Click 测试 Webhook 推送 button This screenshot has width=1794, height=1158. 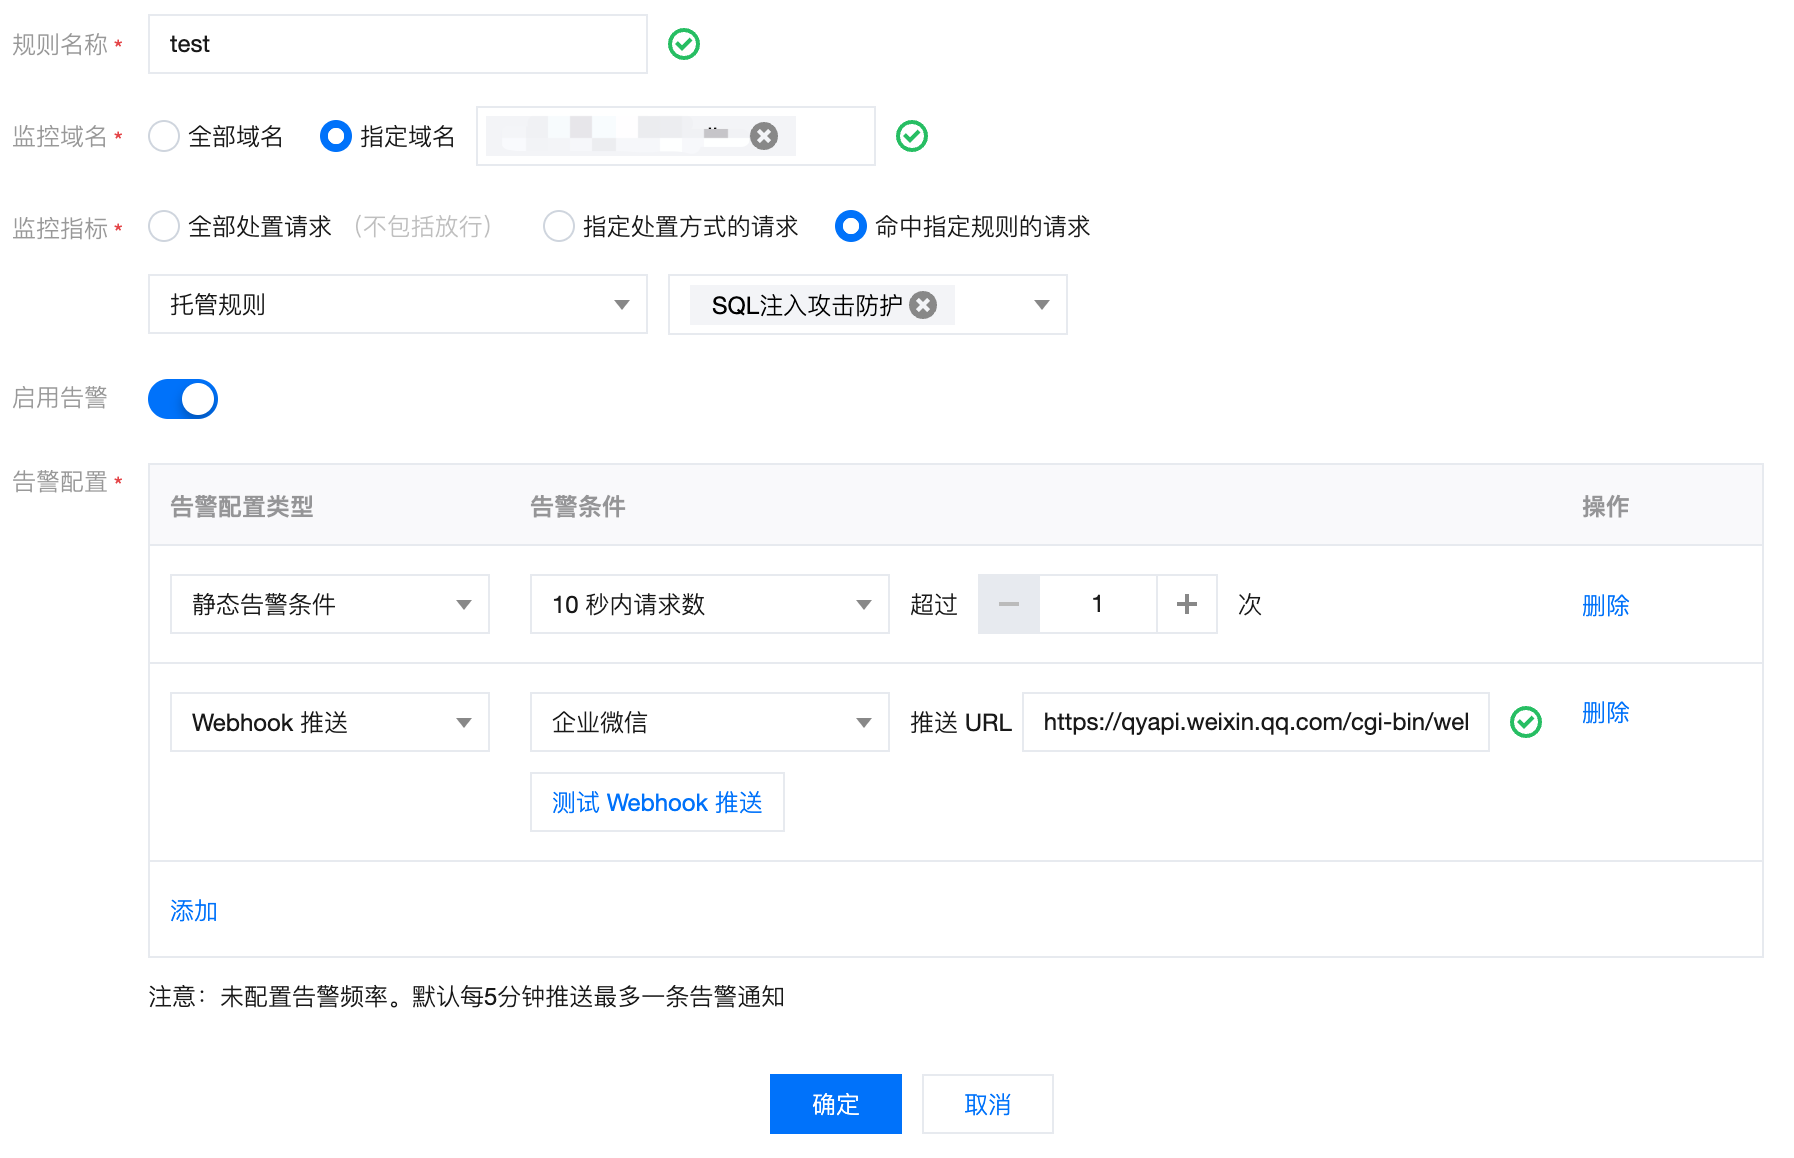(657, 802)
